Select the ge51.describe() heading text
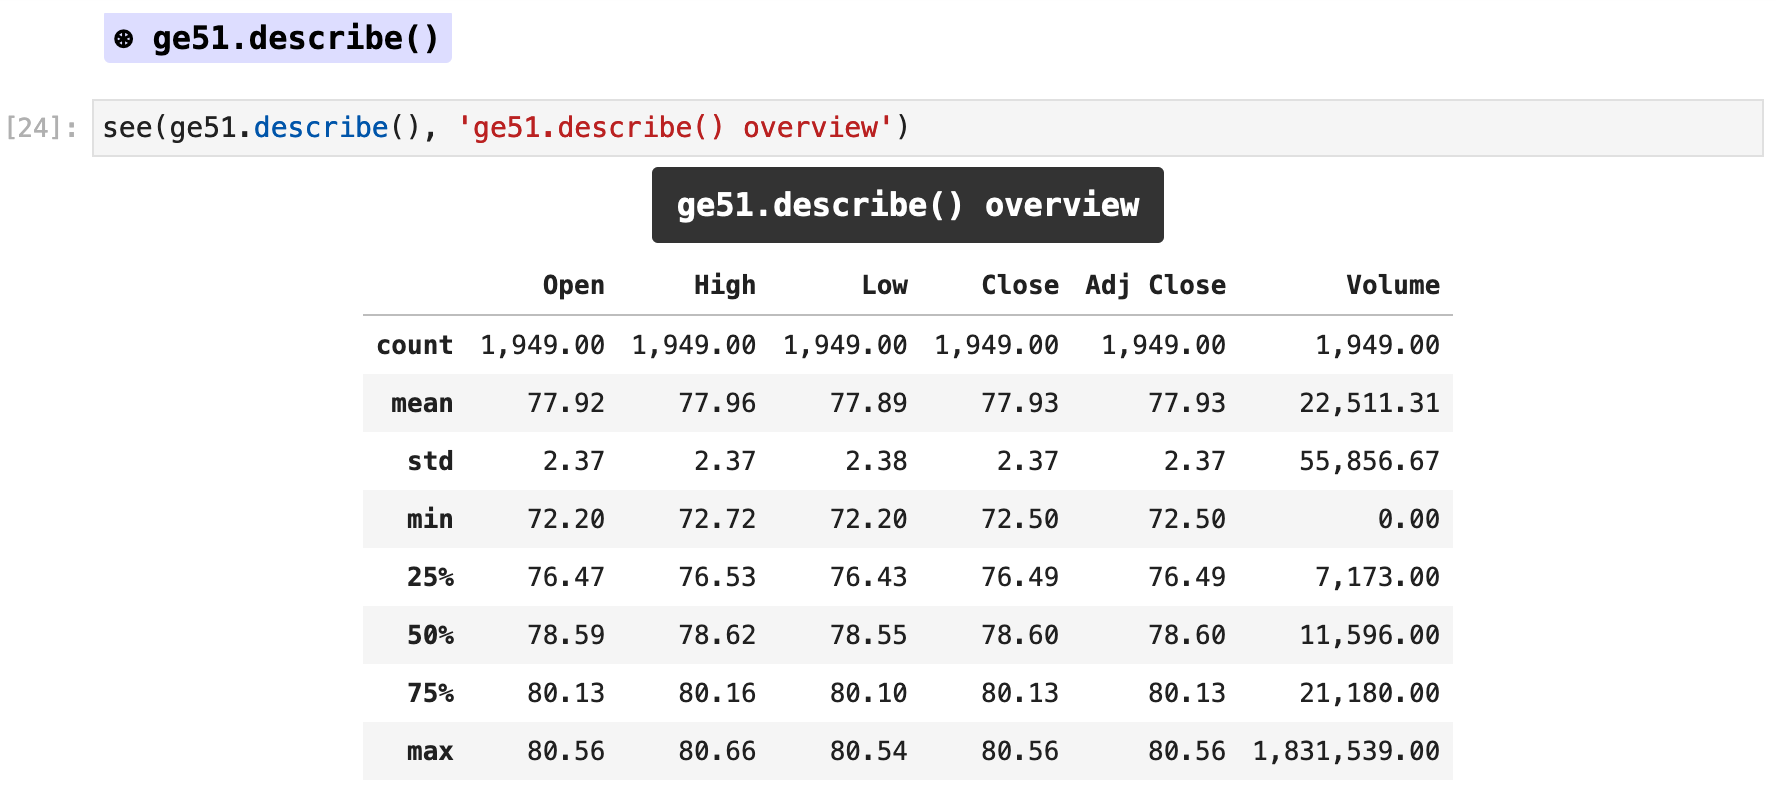 coord(296,38)
